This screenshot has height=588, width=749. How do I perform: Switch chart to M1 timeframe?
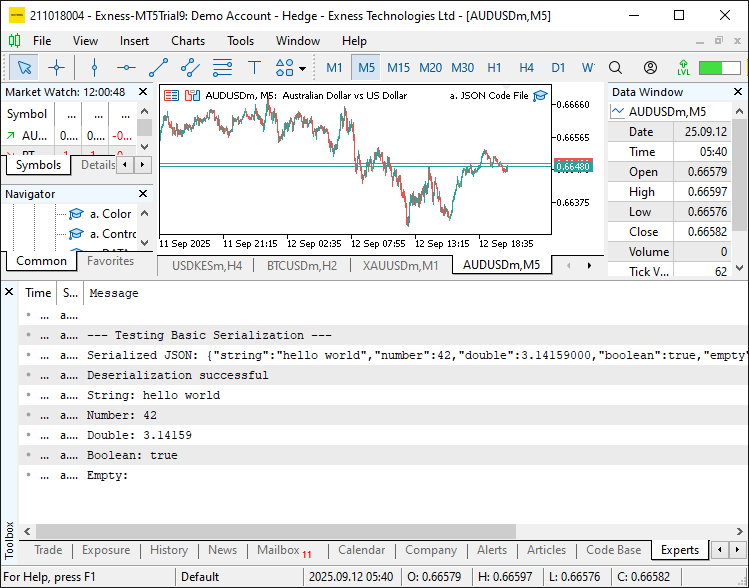(334, 67)
